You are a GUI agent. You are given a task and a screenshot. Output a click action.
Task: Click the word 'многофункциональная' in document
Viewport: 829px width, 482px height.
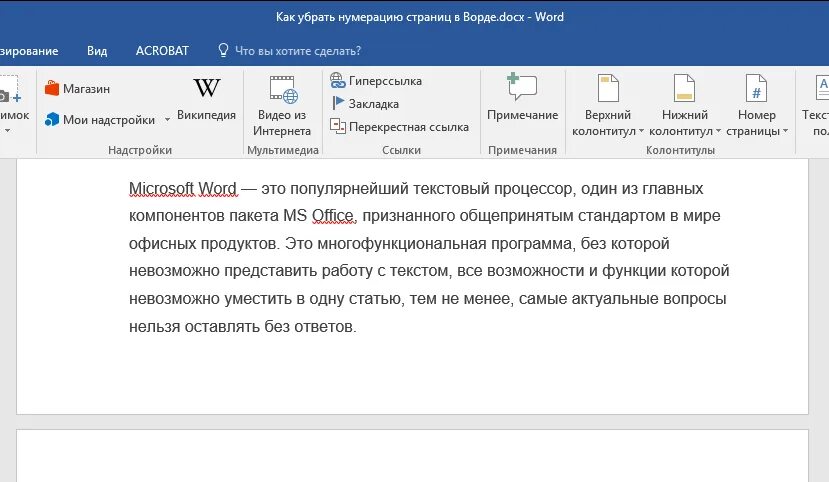402,244
